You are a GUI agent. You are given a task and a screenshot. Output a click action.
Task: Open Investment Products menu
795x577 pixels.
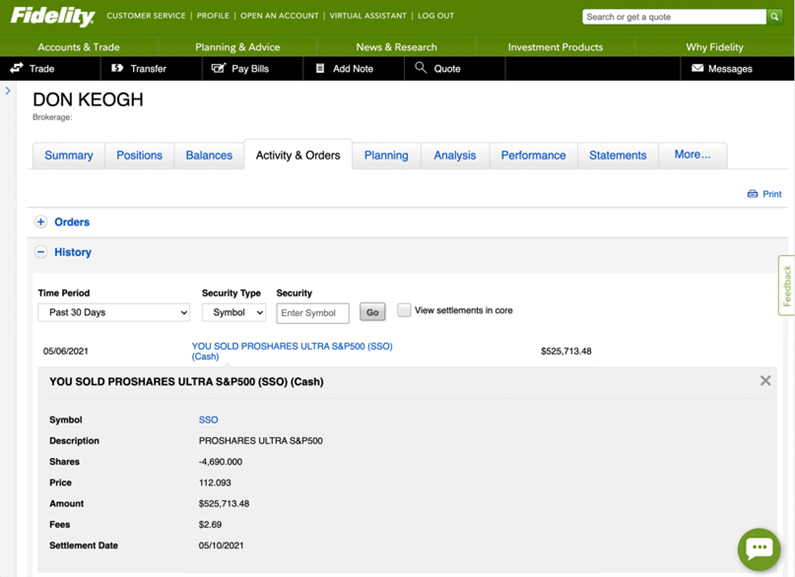click(x=555, y=47)
